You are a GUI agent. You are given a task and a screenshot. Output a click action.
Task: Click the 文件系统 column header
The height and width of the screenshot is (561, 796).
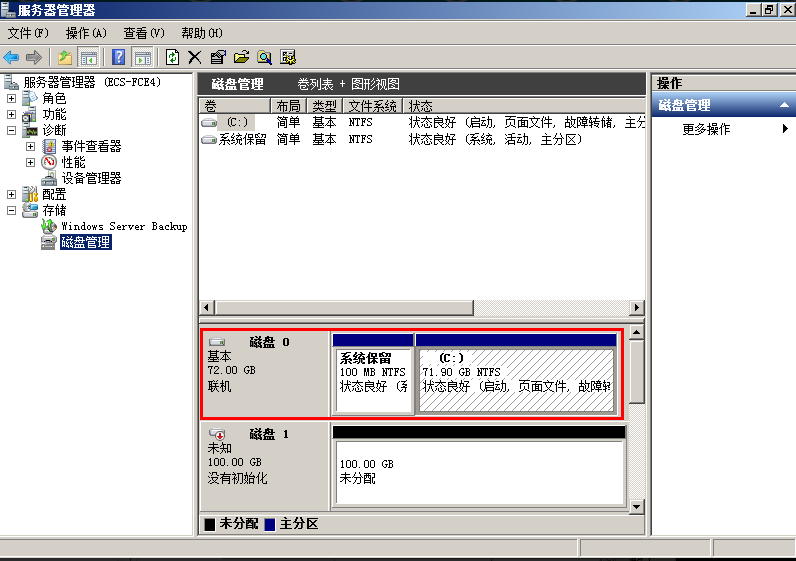pyautogui.click(x=372, y=106)
